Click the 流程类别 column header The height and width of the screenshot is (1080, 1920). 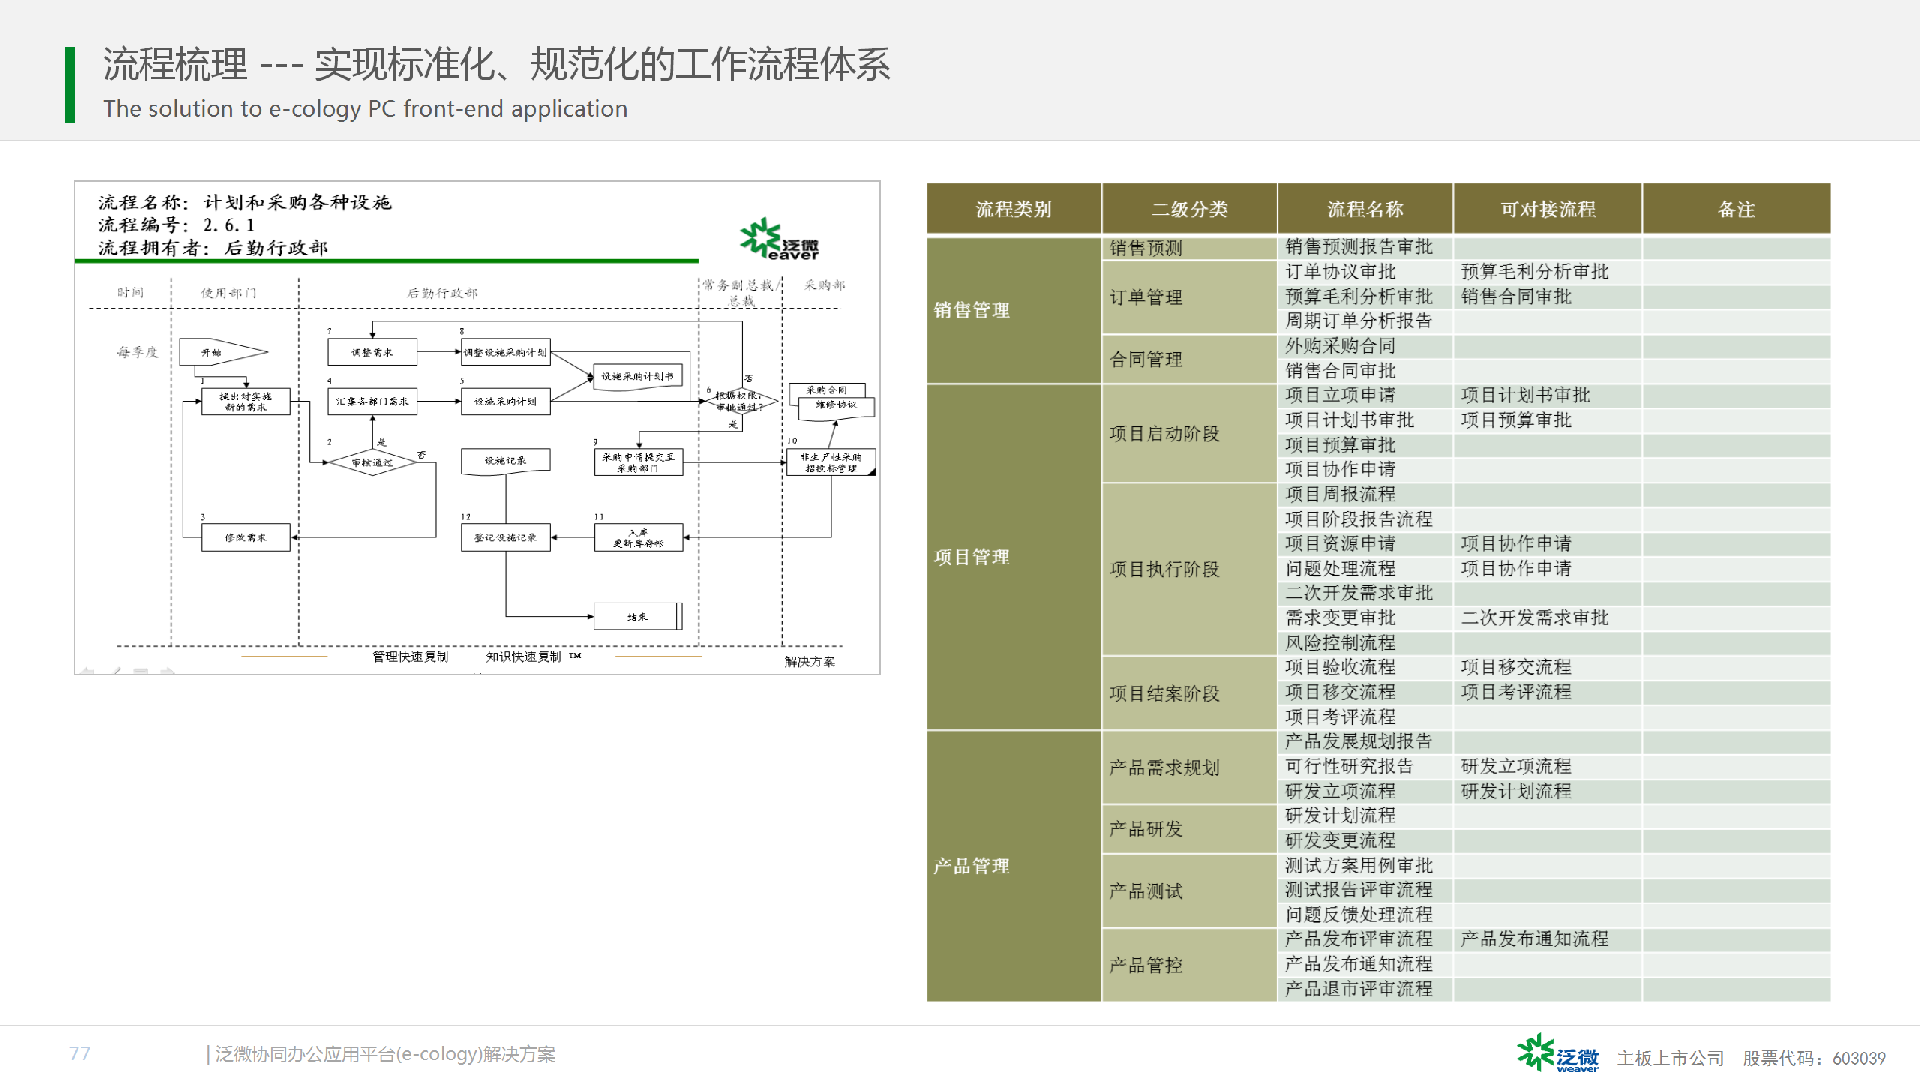(1014, 209)
